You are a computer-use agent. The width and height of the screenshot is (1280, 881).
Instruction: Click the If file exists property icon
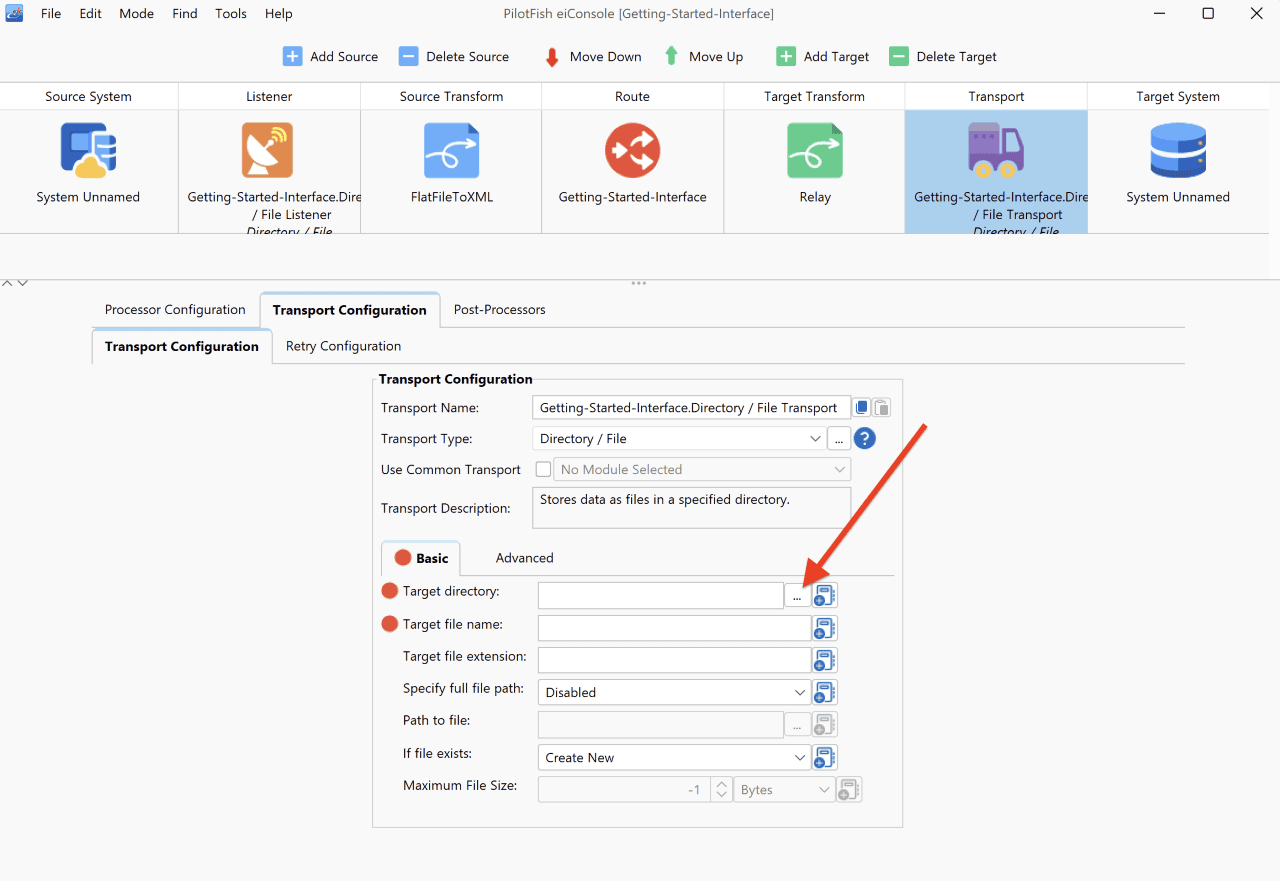click(825, 757)
